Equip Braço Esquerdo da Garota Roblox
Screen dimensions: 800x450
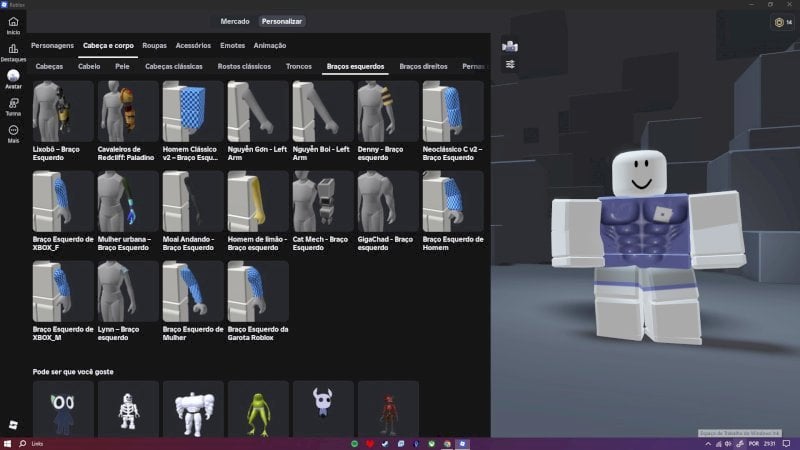point(258,291)
